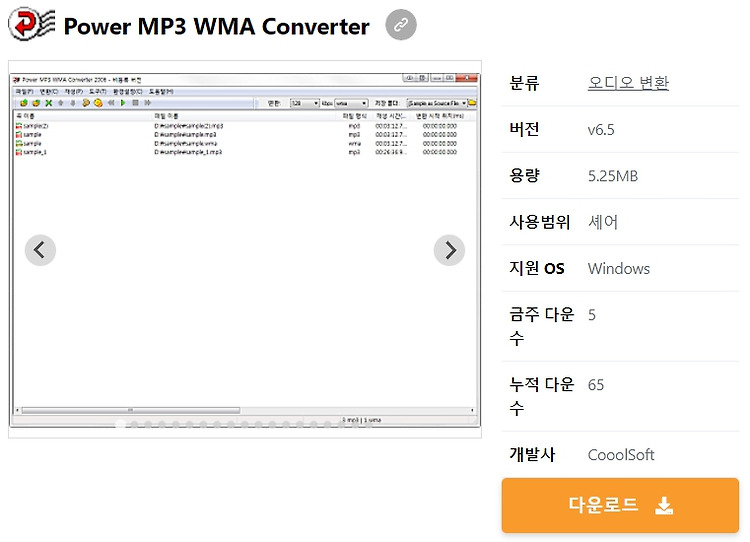750x542 pixels.
Task: Click the supported OS value Windows
Action: pos(618,268)
